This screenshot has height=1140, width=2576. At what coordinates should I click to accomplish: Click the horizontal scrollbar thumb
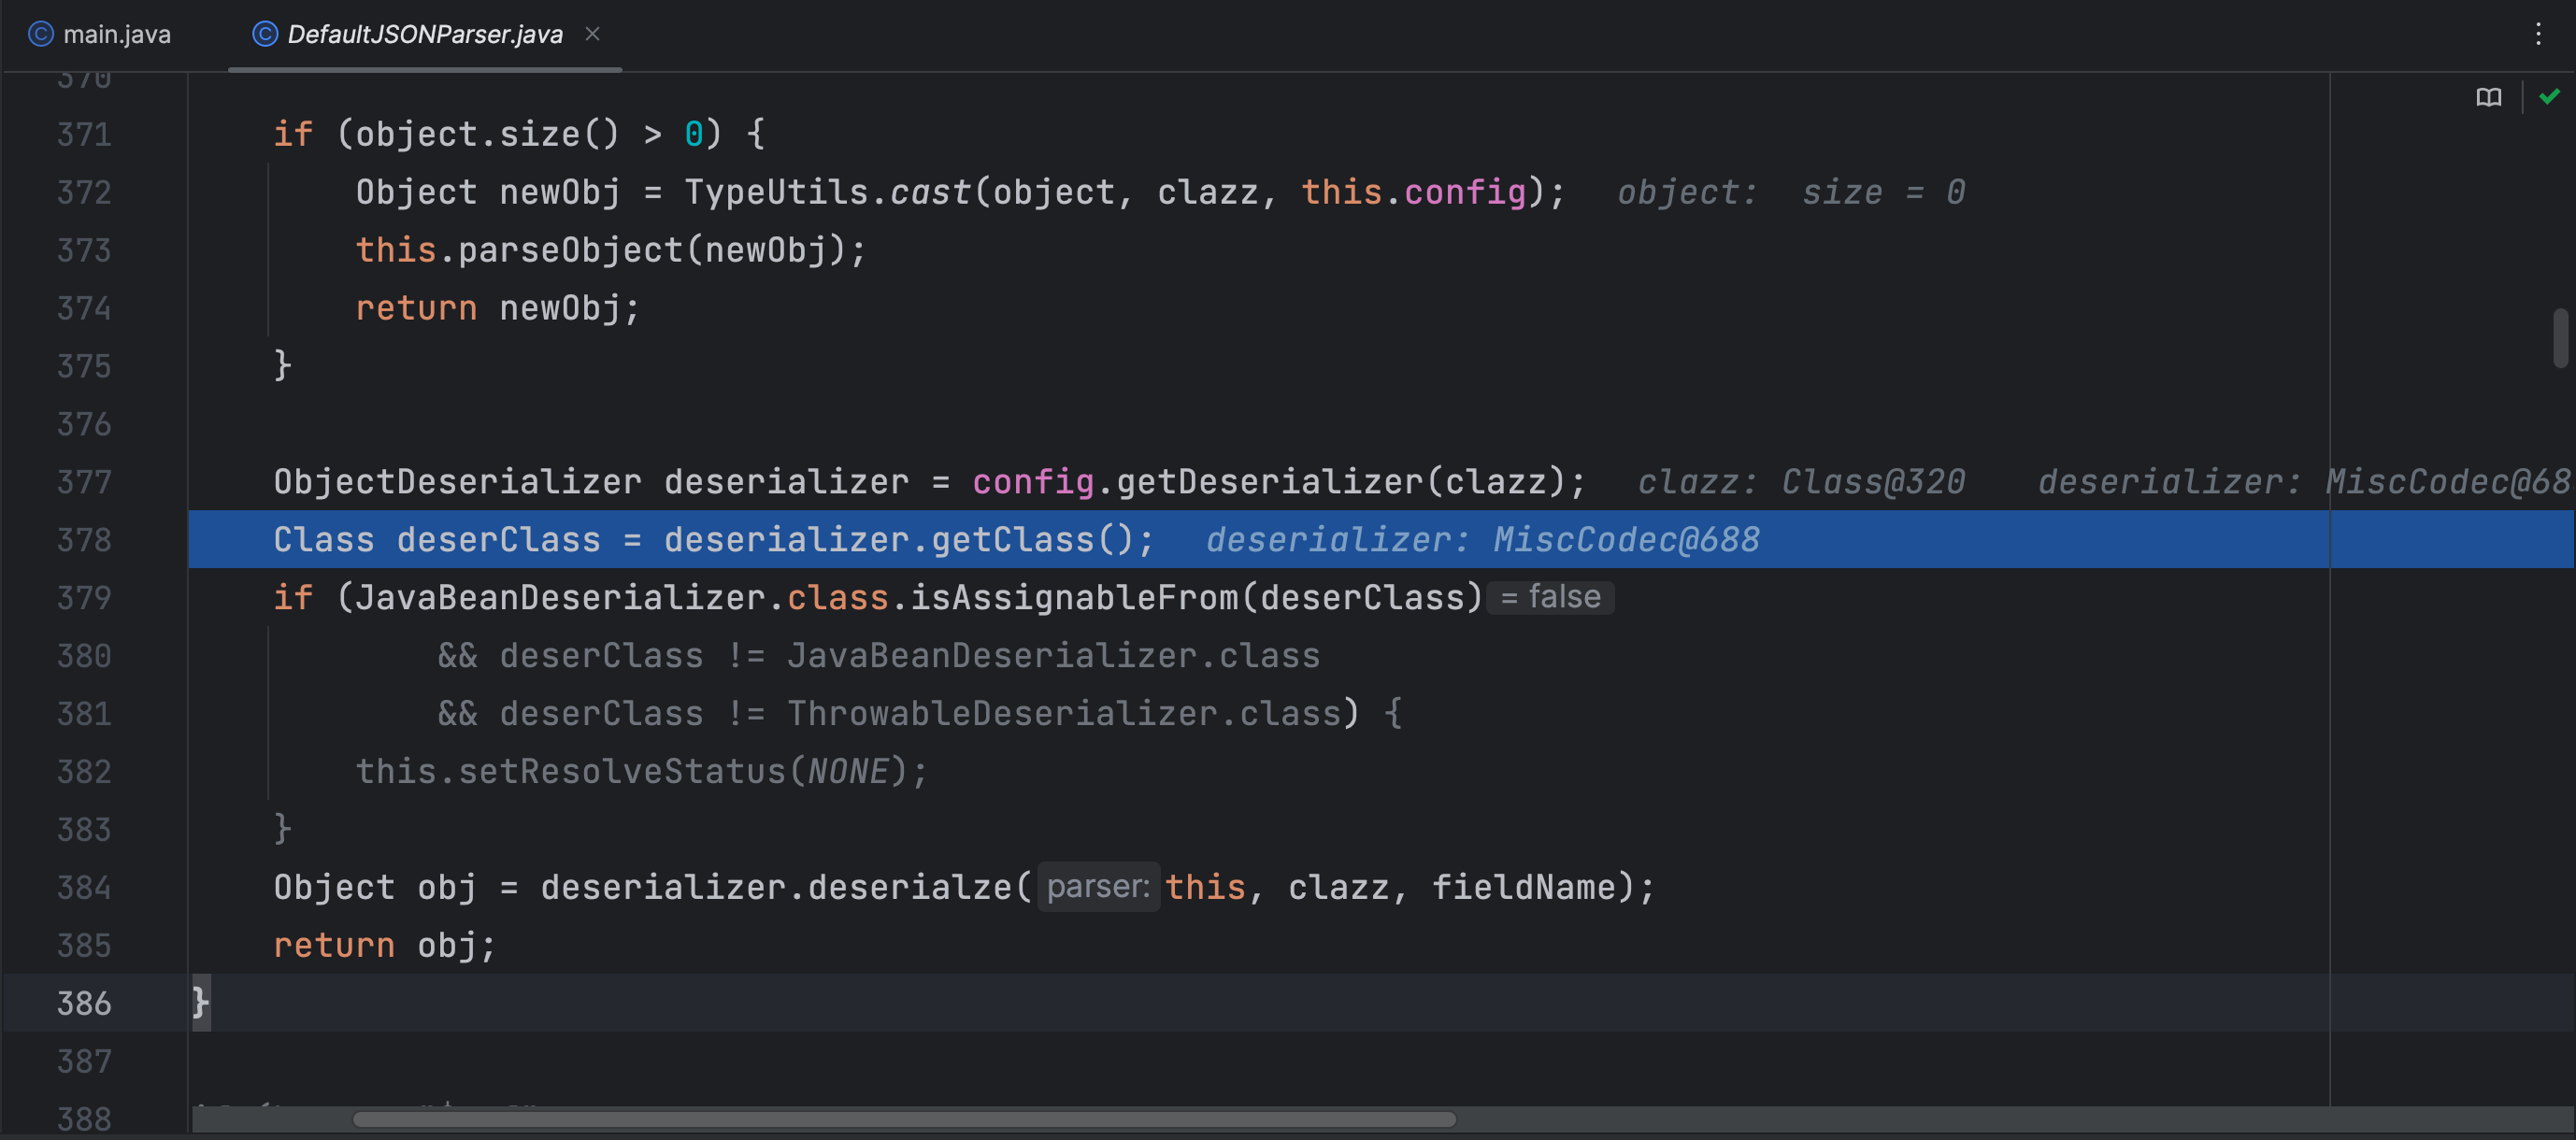(x=904, y=1119)
